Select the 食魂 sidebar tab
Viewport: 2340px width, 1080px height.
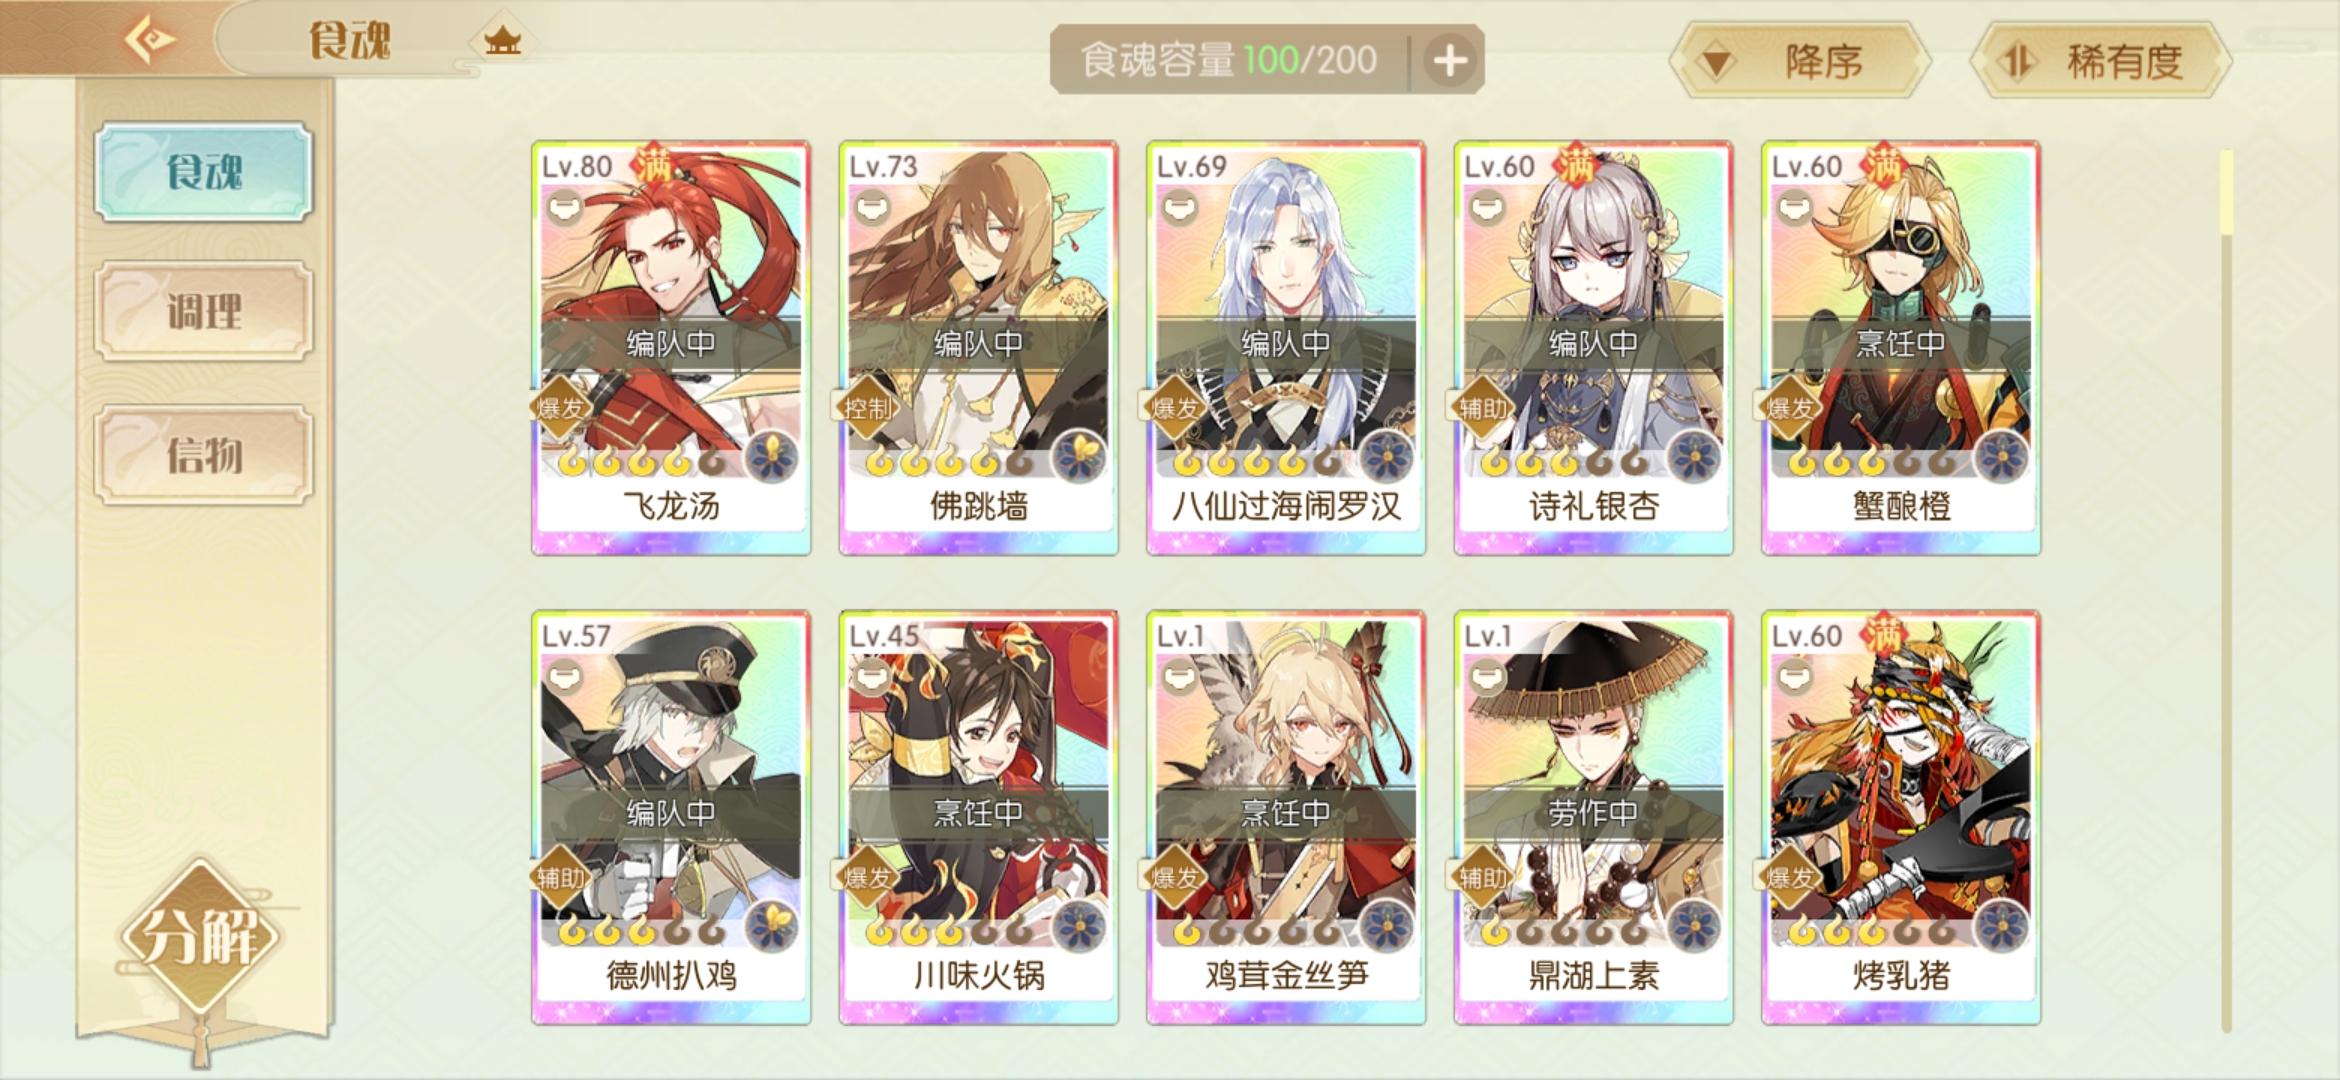[204, 172]
